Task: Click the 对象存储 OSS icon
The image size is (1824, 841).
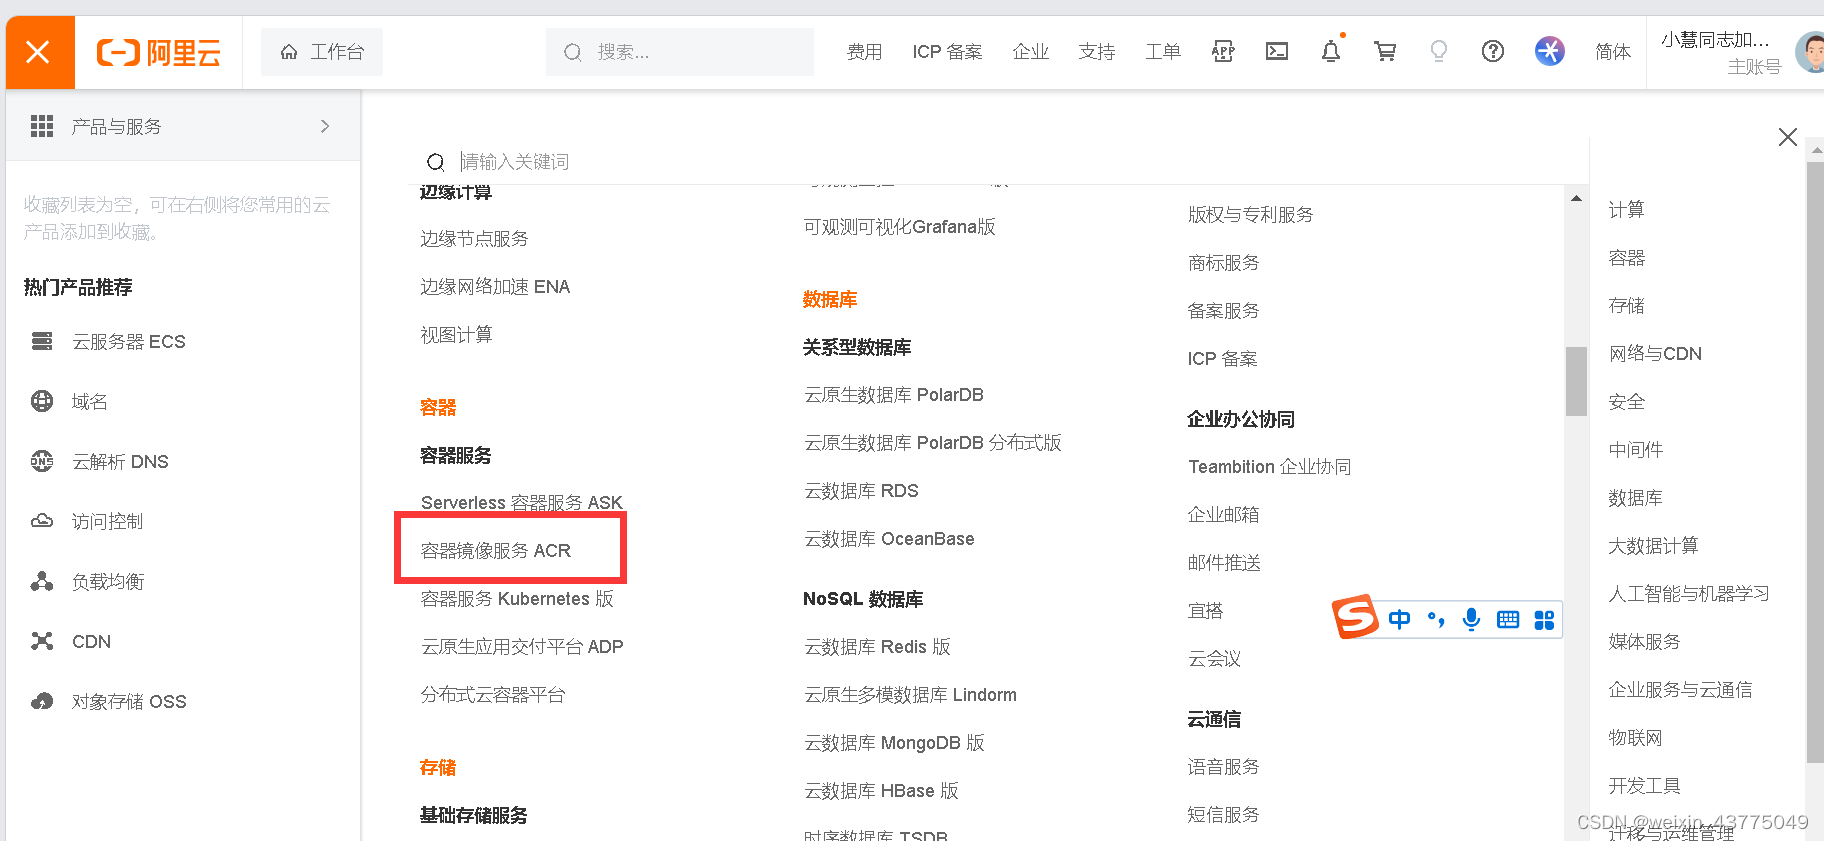Action: pos(42,701)
